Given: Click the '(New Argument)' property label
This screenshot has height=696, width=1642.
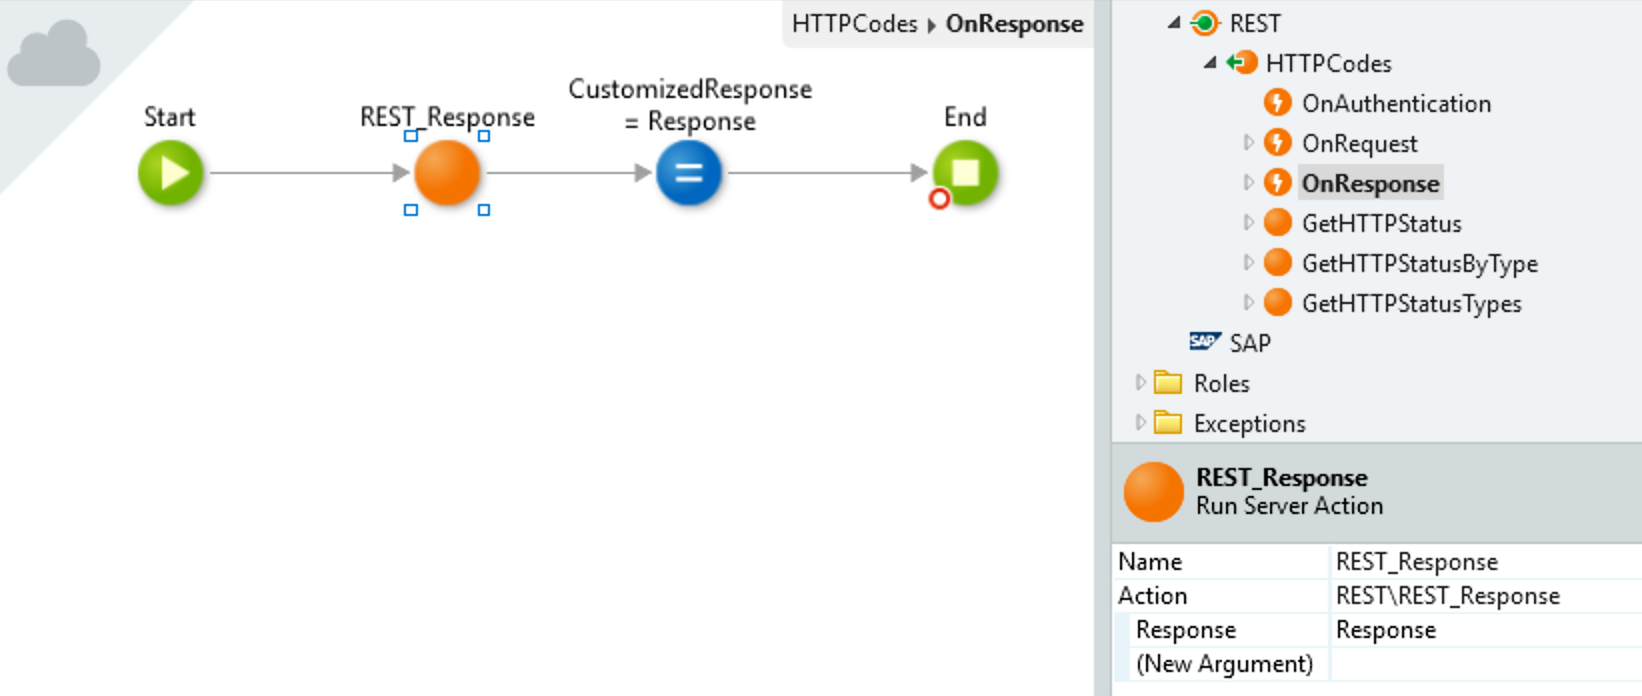Looking at the screenshot, I should (1224, 664).
